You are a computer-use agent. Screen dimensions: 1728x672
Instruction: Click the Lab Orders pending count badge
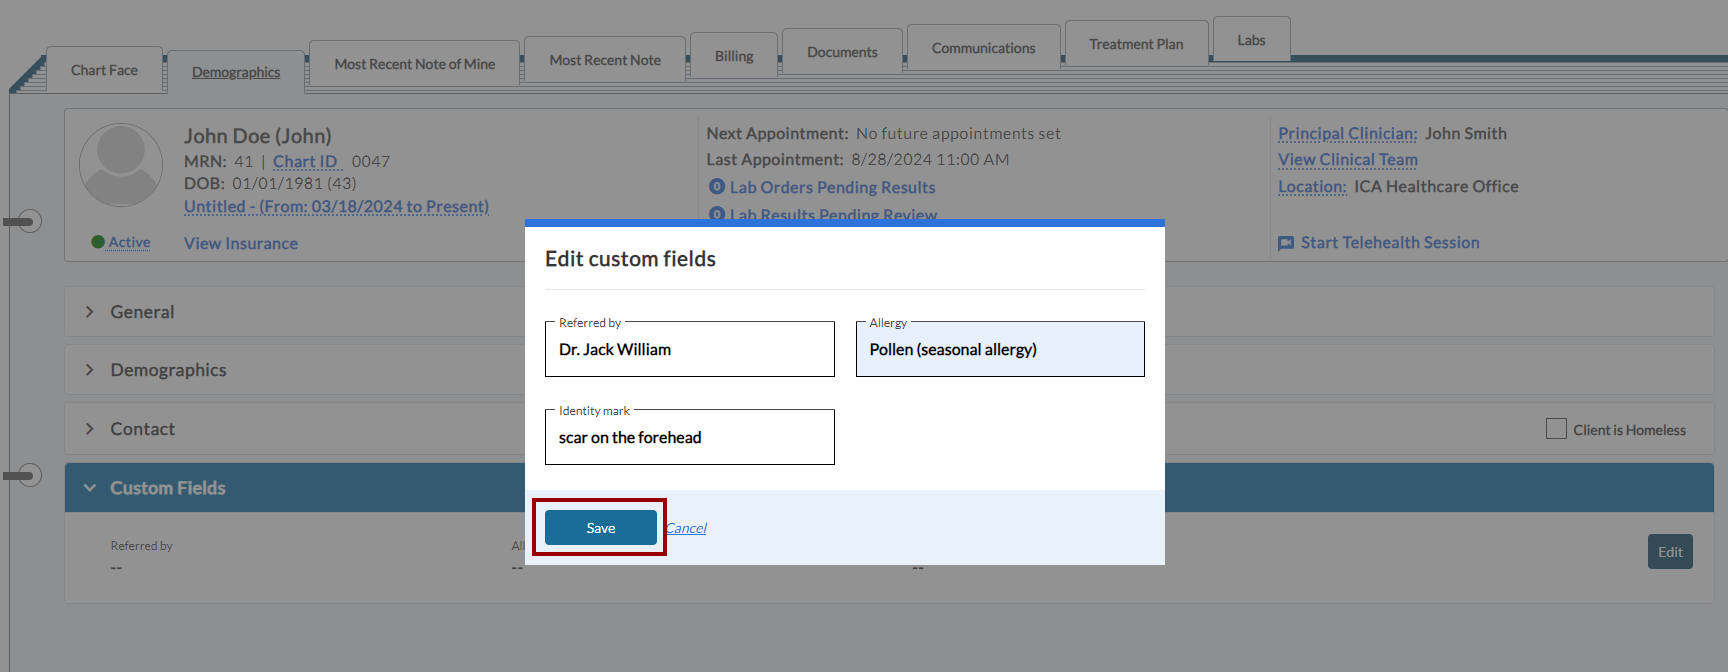(x=717, y=187)
